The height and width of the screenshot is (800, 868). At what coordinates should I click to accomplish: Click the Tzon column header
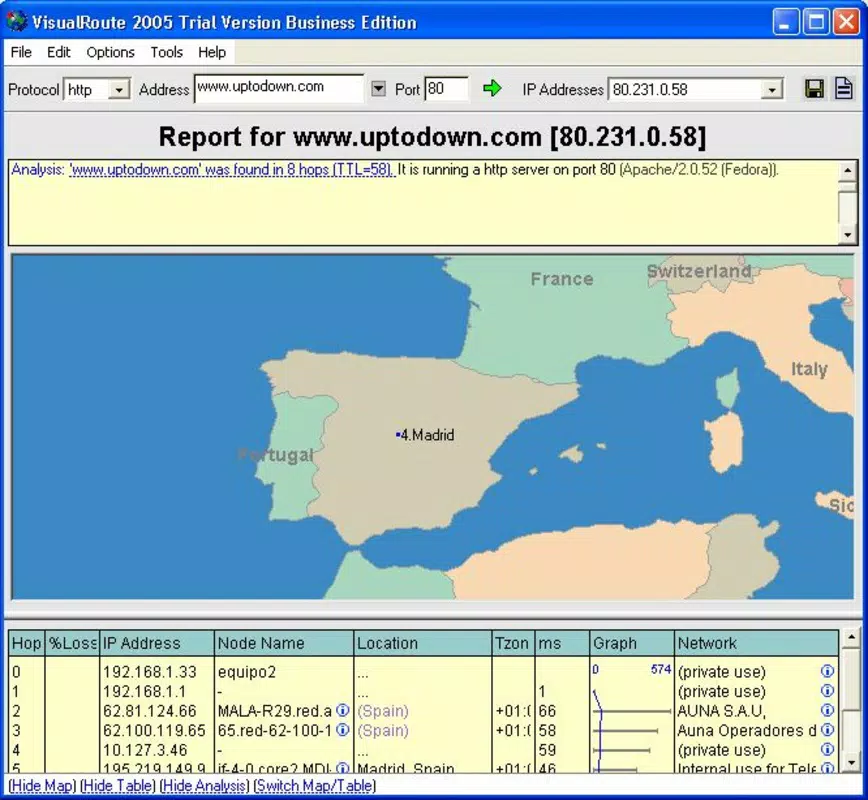click(514, 643)
